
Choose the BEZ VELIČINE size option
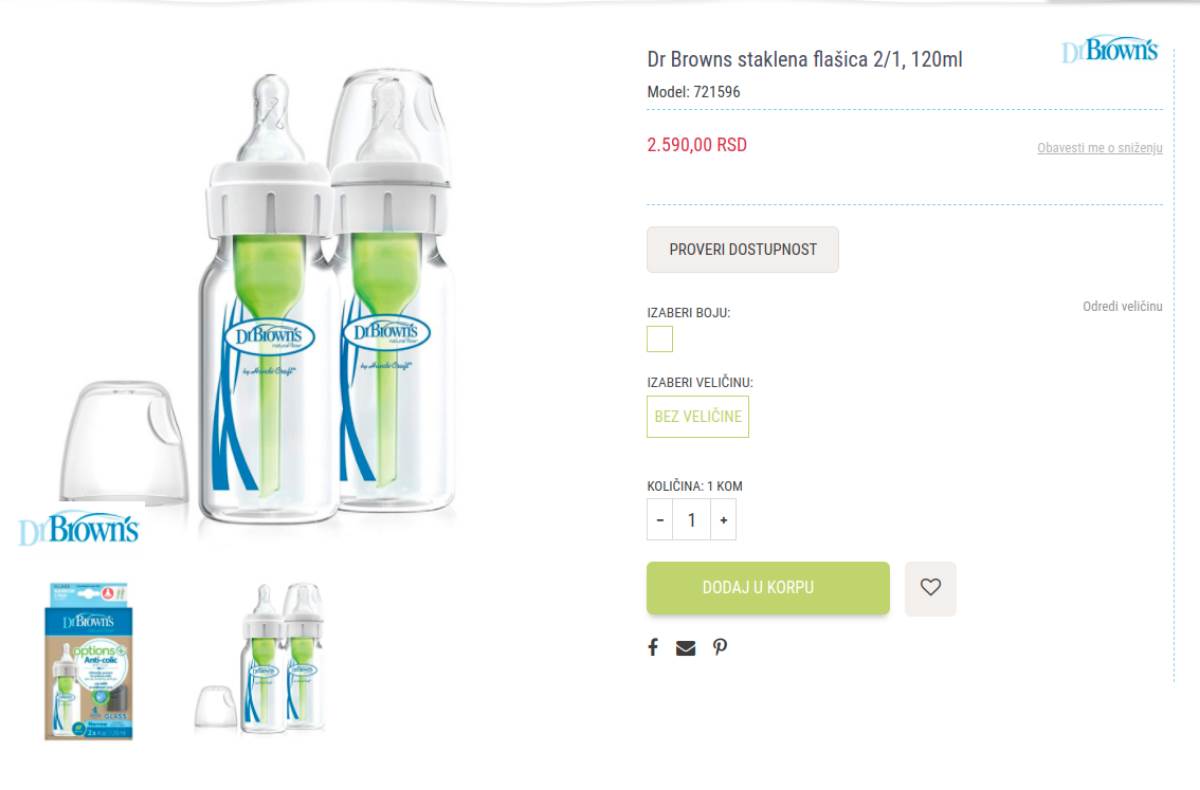click(x=698, y=416)
